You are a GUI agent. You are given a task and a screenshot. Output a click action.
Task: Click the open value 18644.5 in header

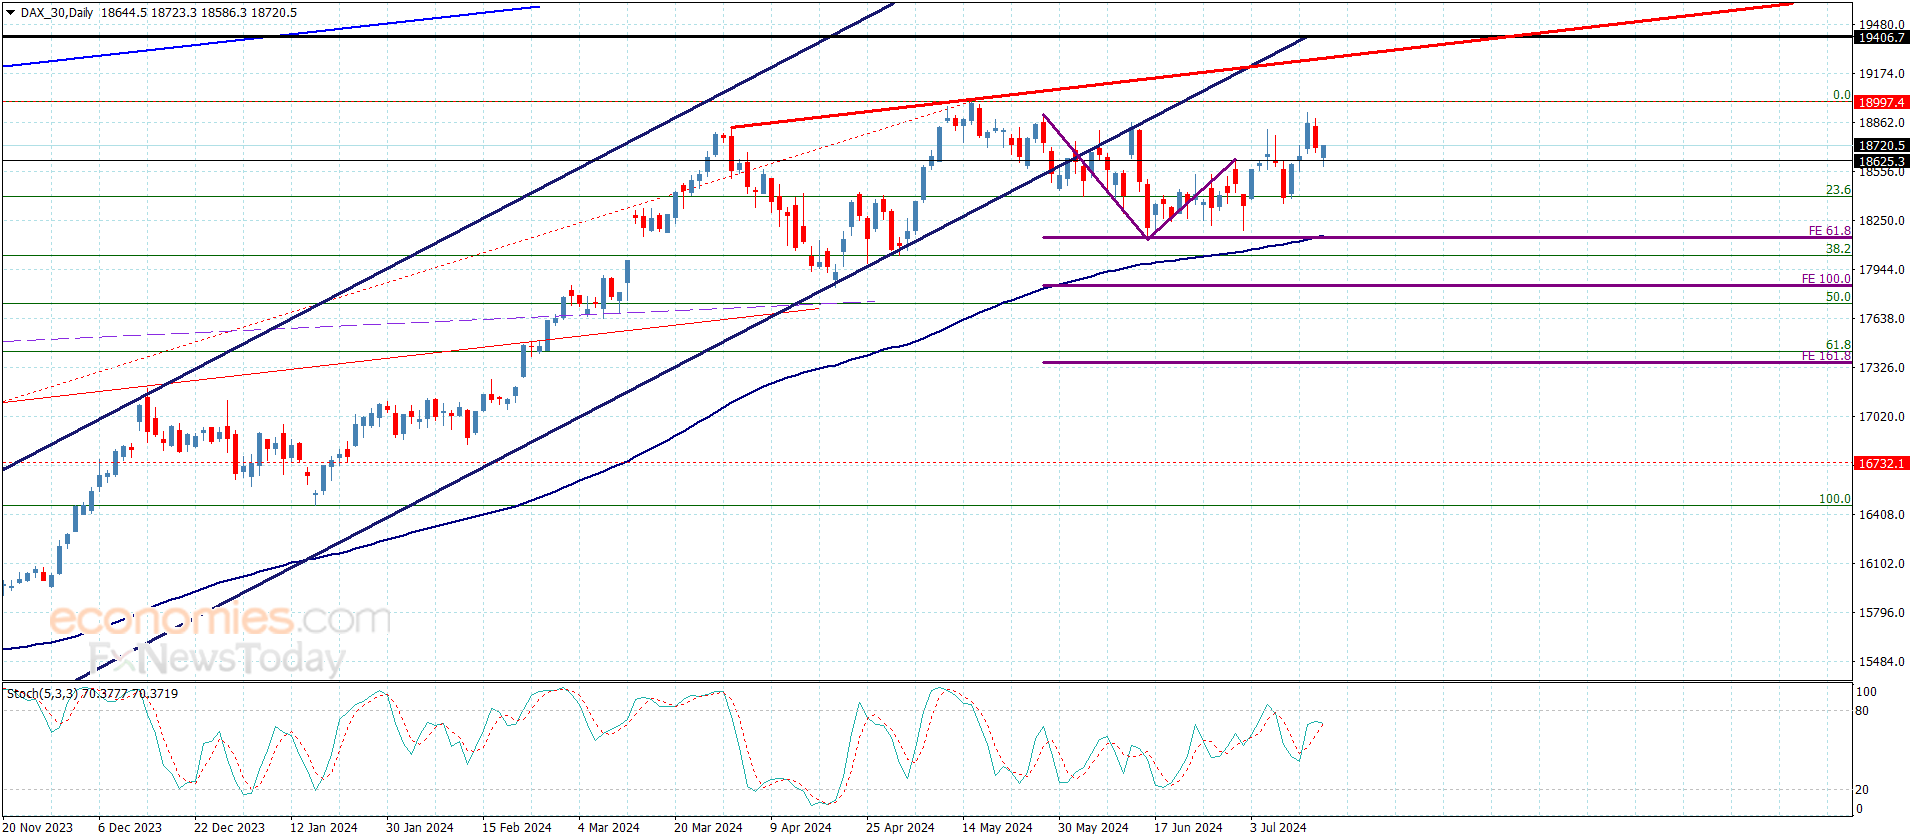point(124,13)
